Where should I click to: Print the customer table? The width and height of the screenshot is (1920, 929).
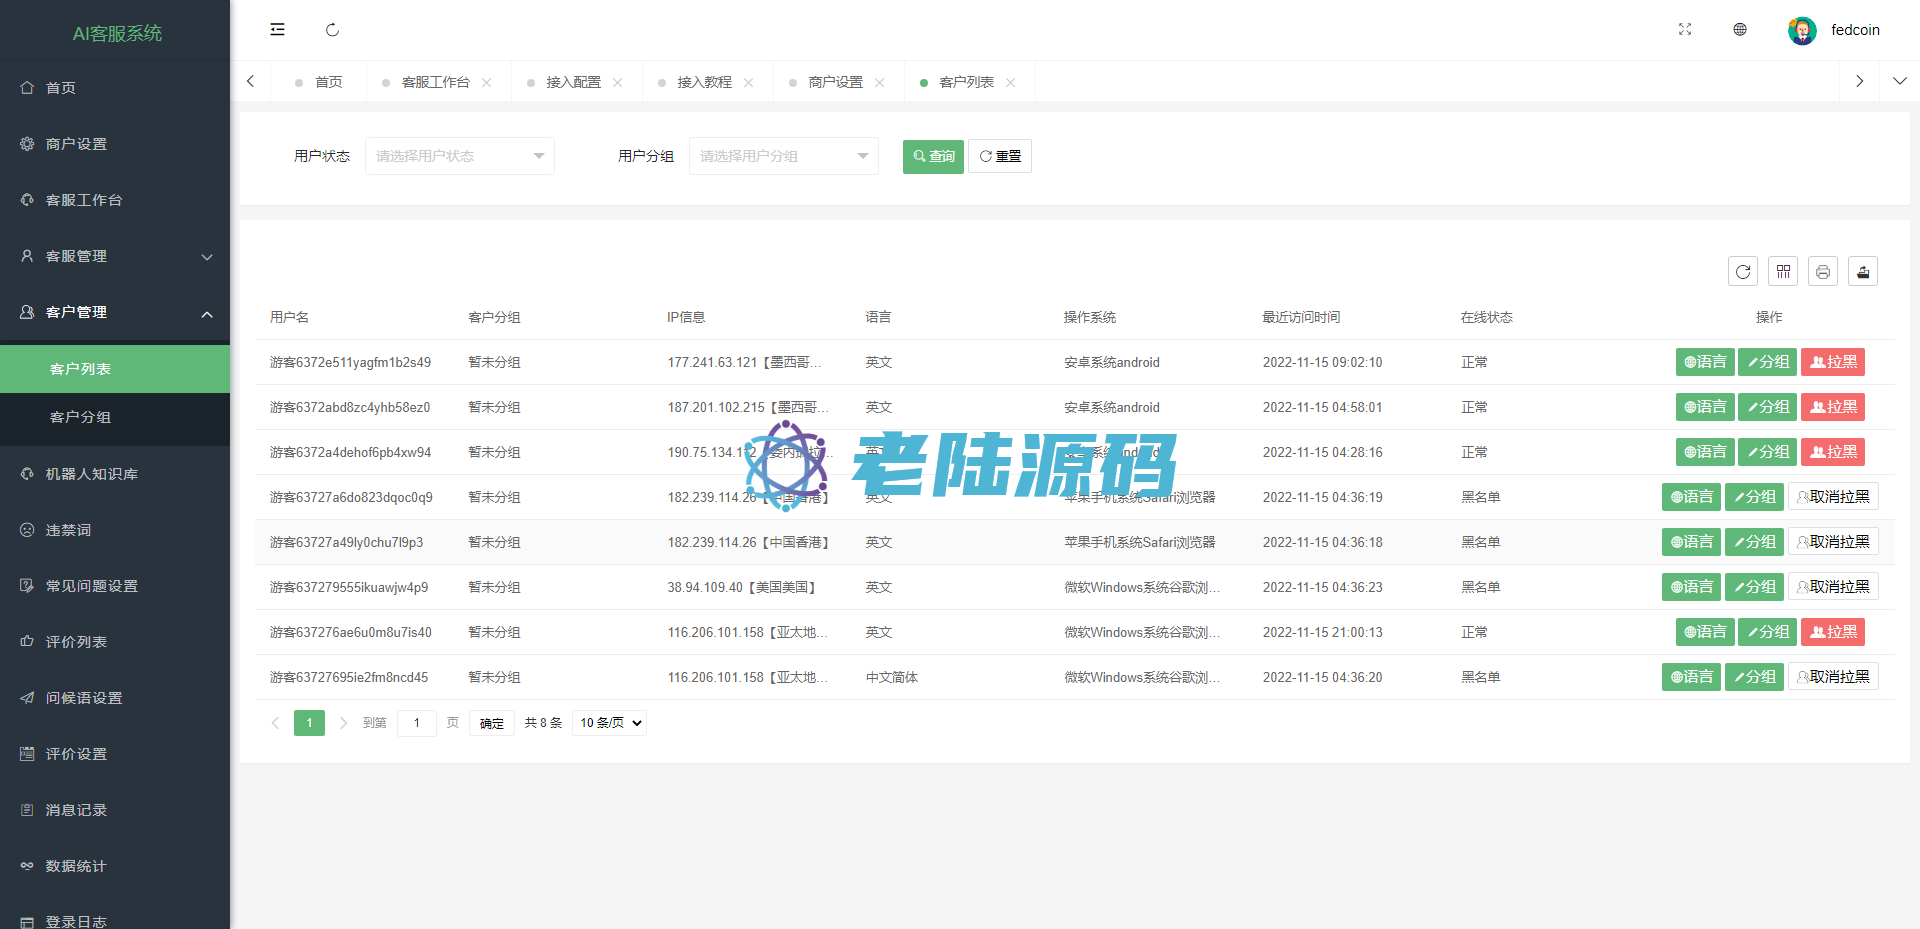pos(1823,272)
